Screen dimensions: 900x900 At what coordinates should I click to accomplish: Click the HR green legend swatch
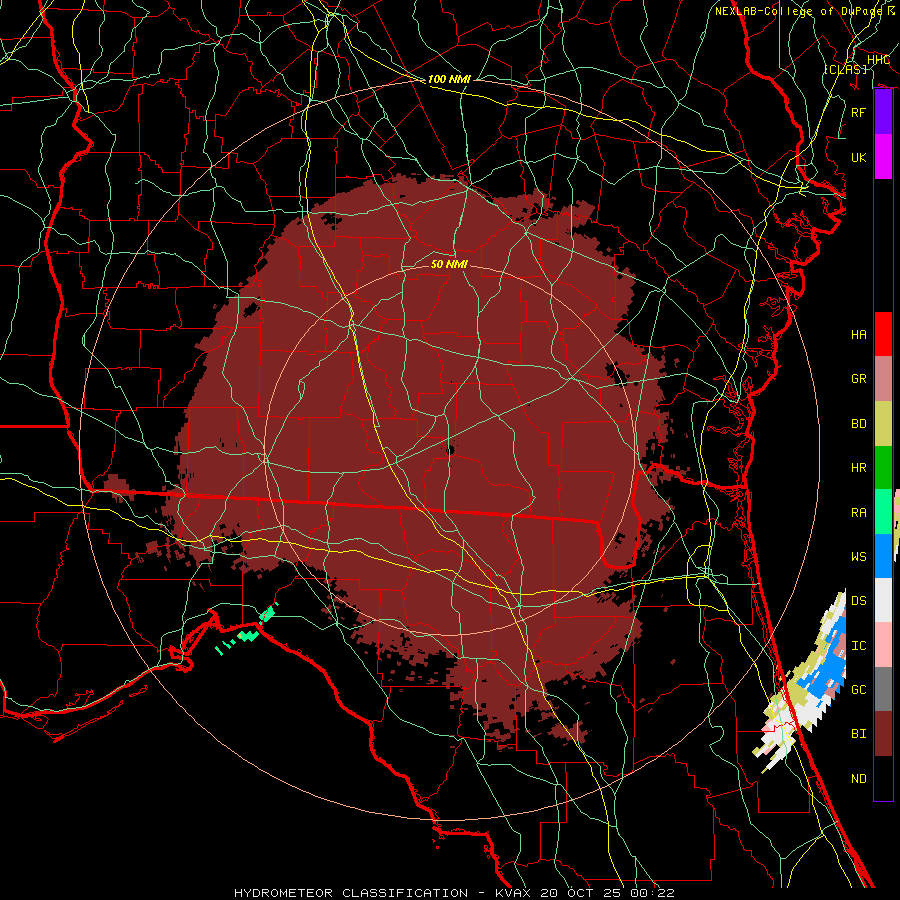(x=883, y=468)
